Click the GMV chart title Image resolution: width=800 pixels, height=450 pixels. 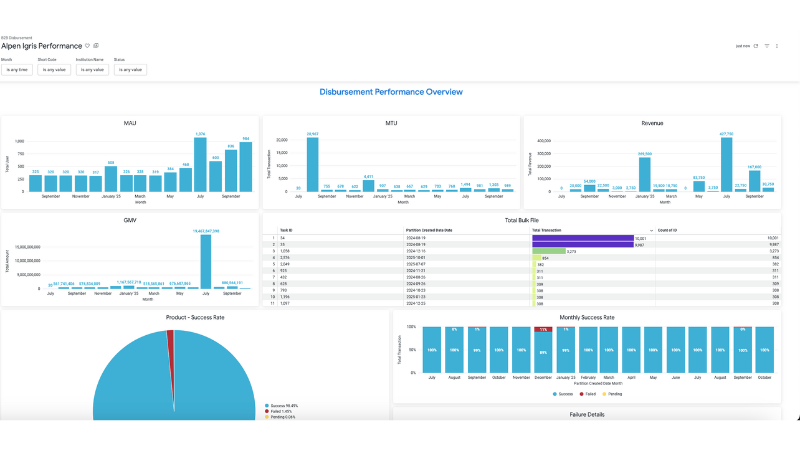coord(130,220)
